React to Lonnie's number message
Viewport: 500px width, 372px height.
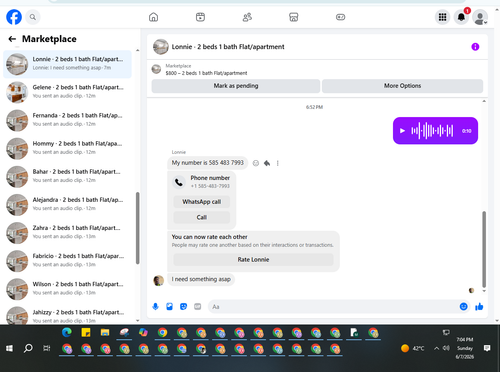[256, 163]
